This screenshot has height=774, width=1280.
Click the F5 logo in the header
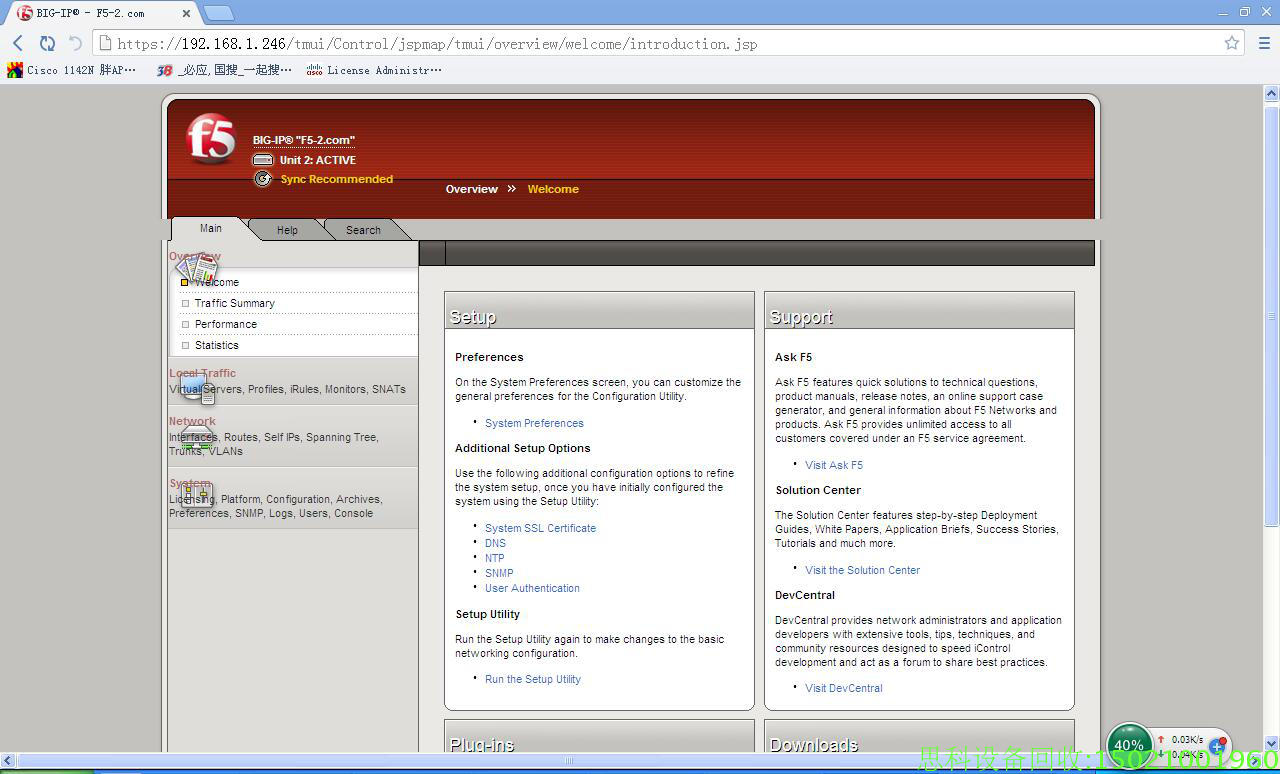pos(210,139)
